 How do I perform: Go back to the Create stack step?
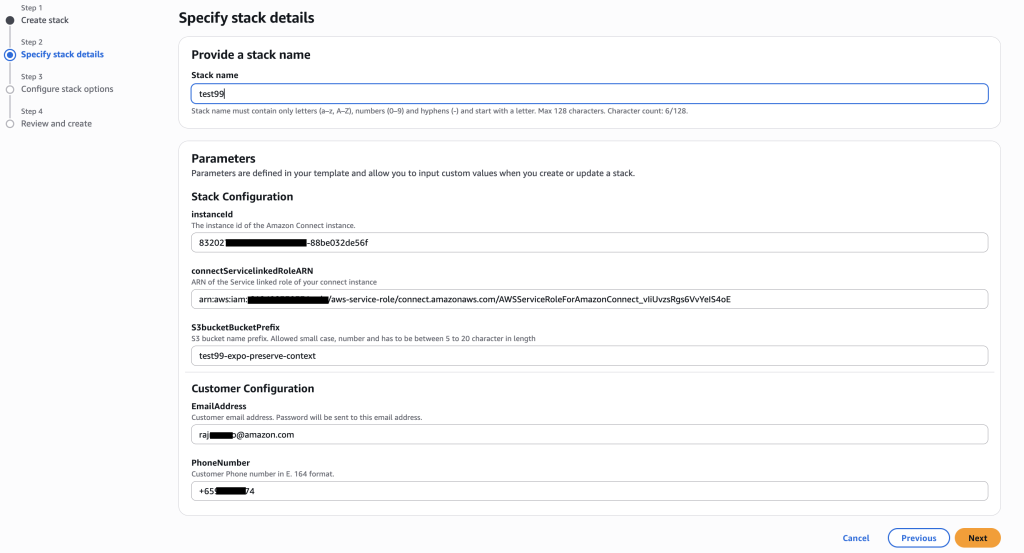point(45,20)
